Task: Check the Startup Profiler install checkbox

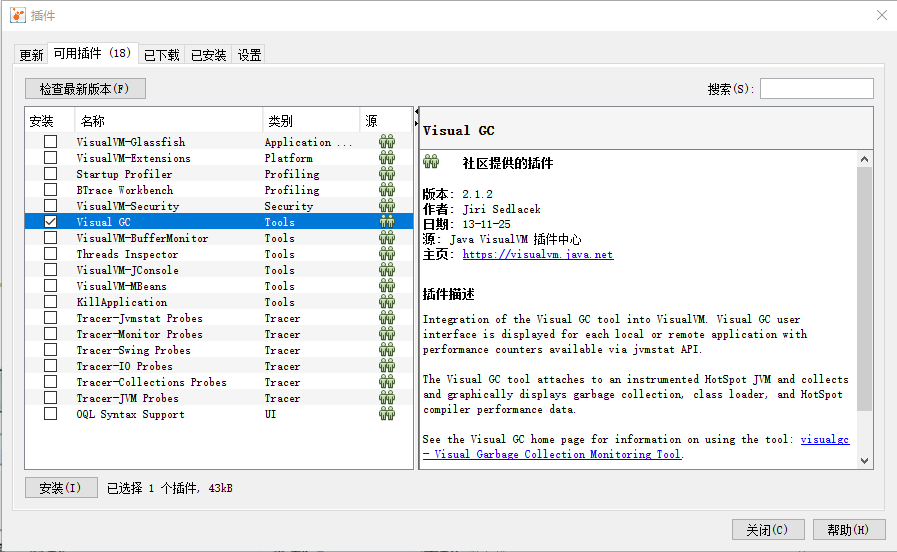Action: (x=50, y=173)
